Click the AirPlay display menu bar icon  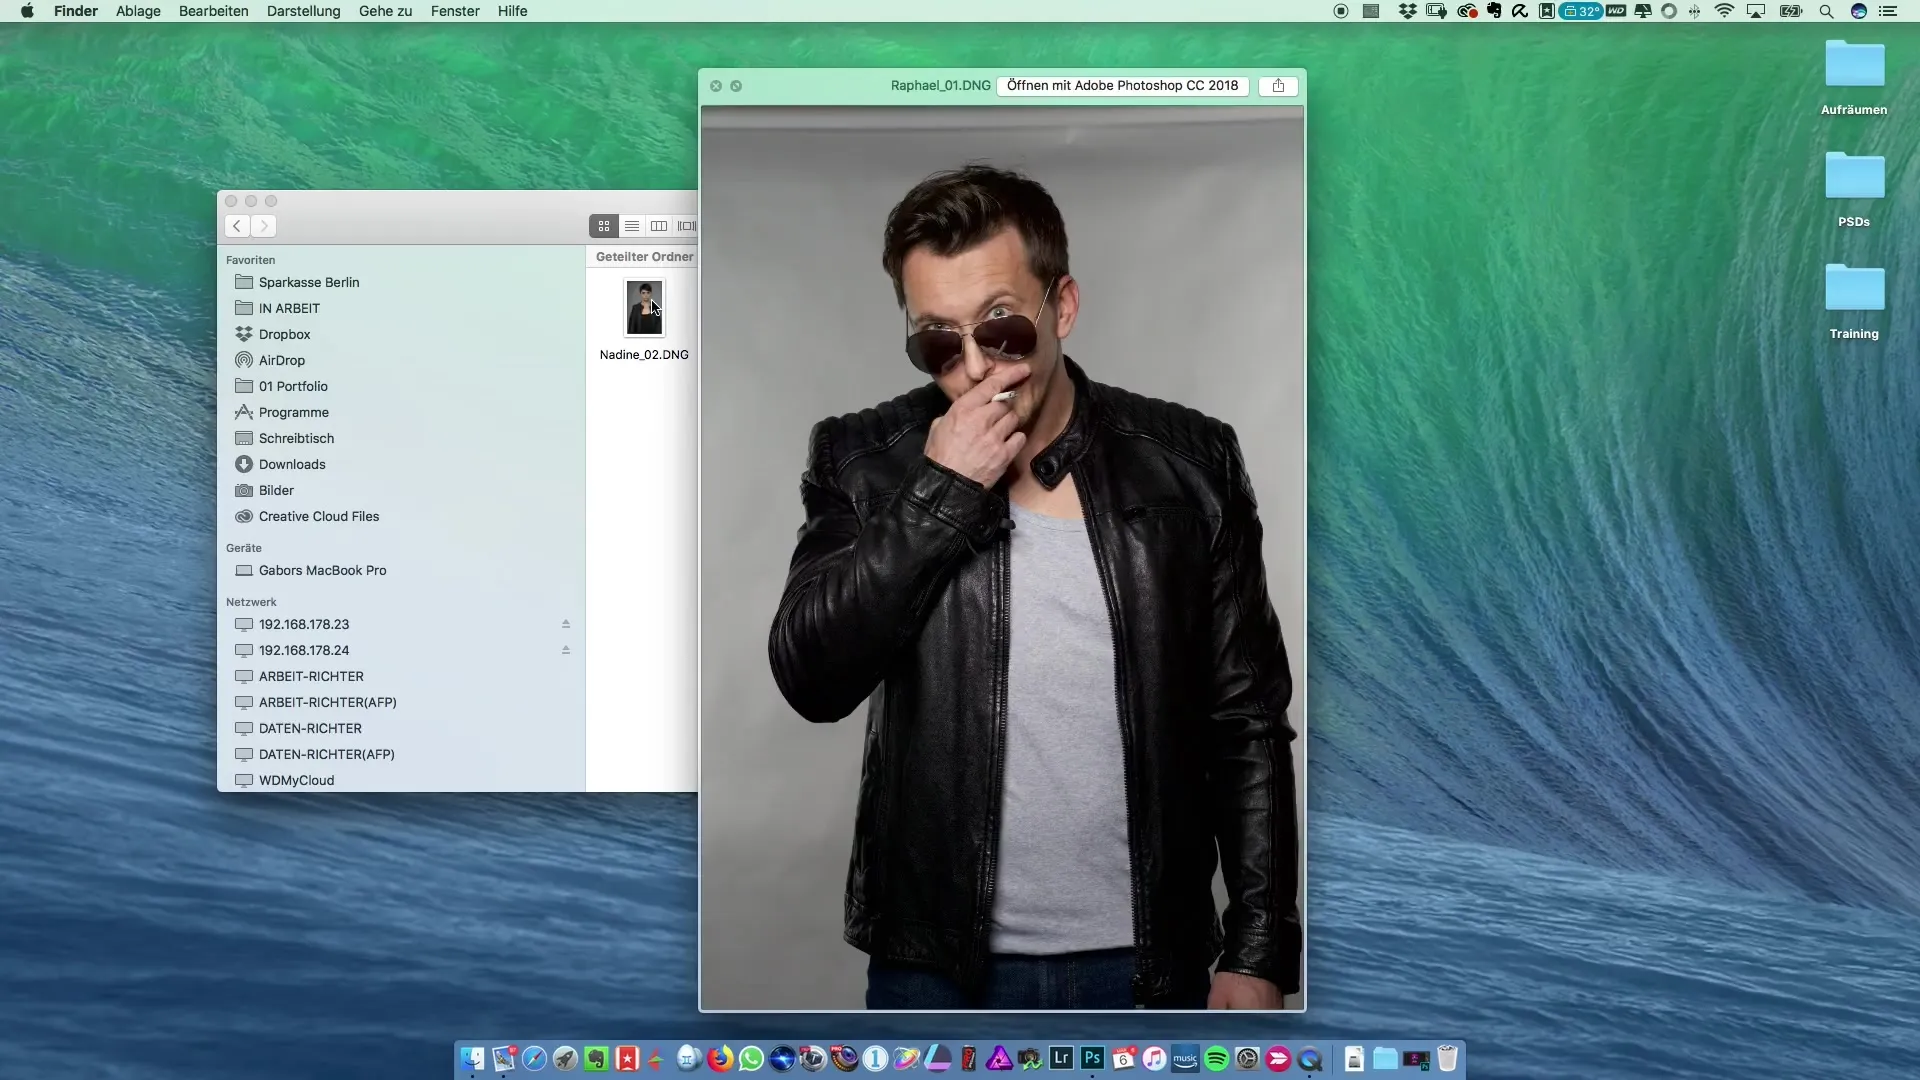point(1756,11)
